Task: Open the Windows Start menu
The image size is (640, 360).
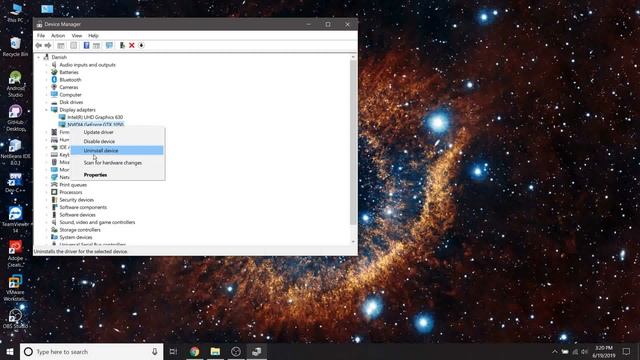Action: tap(10, 351)
